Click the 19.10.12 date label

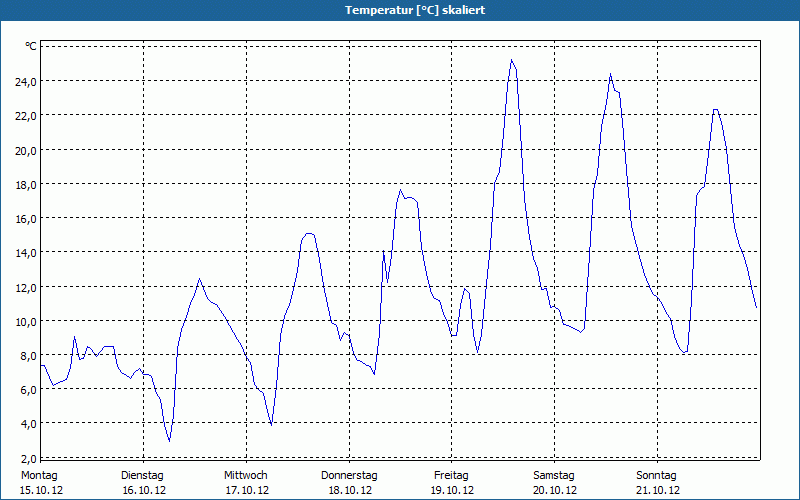451,490
